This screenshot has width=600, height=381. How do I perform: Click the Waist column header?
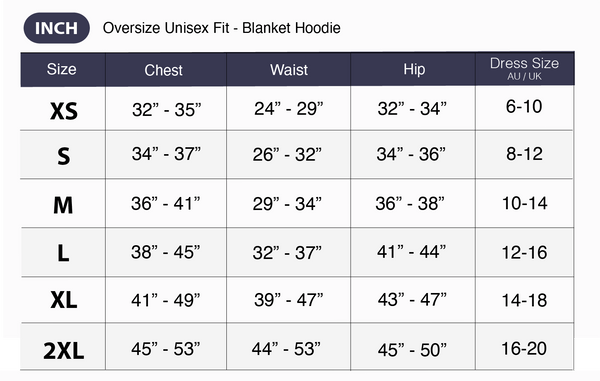[289, 70]
